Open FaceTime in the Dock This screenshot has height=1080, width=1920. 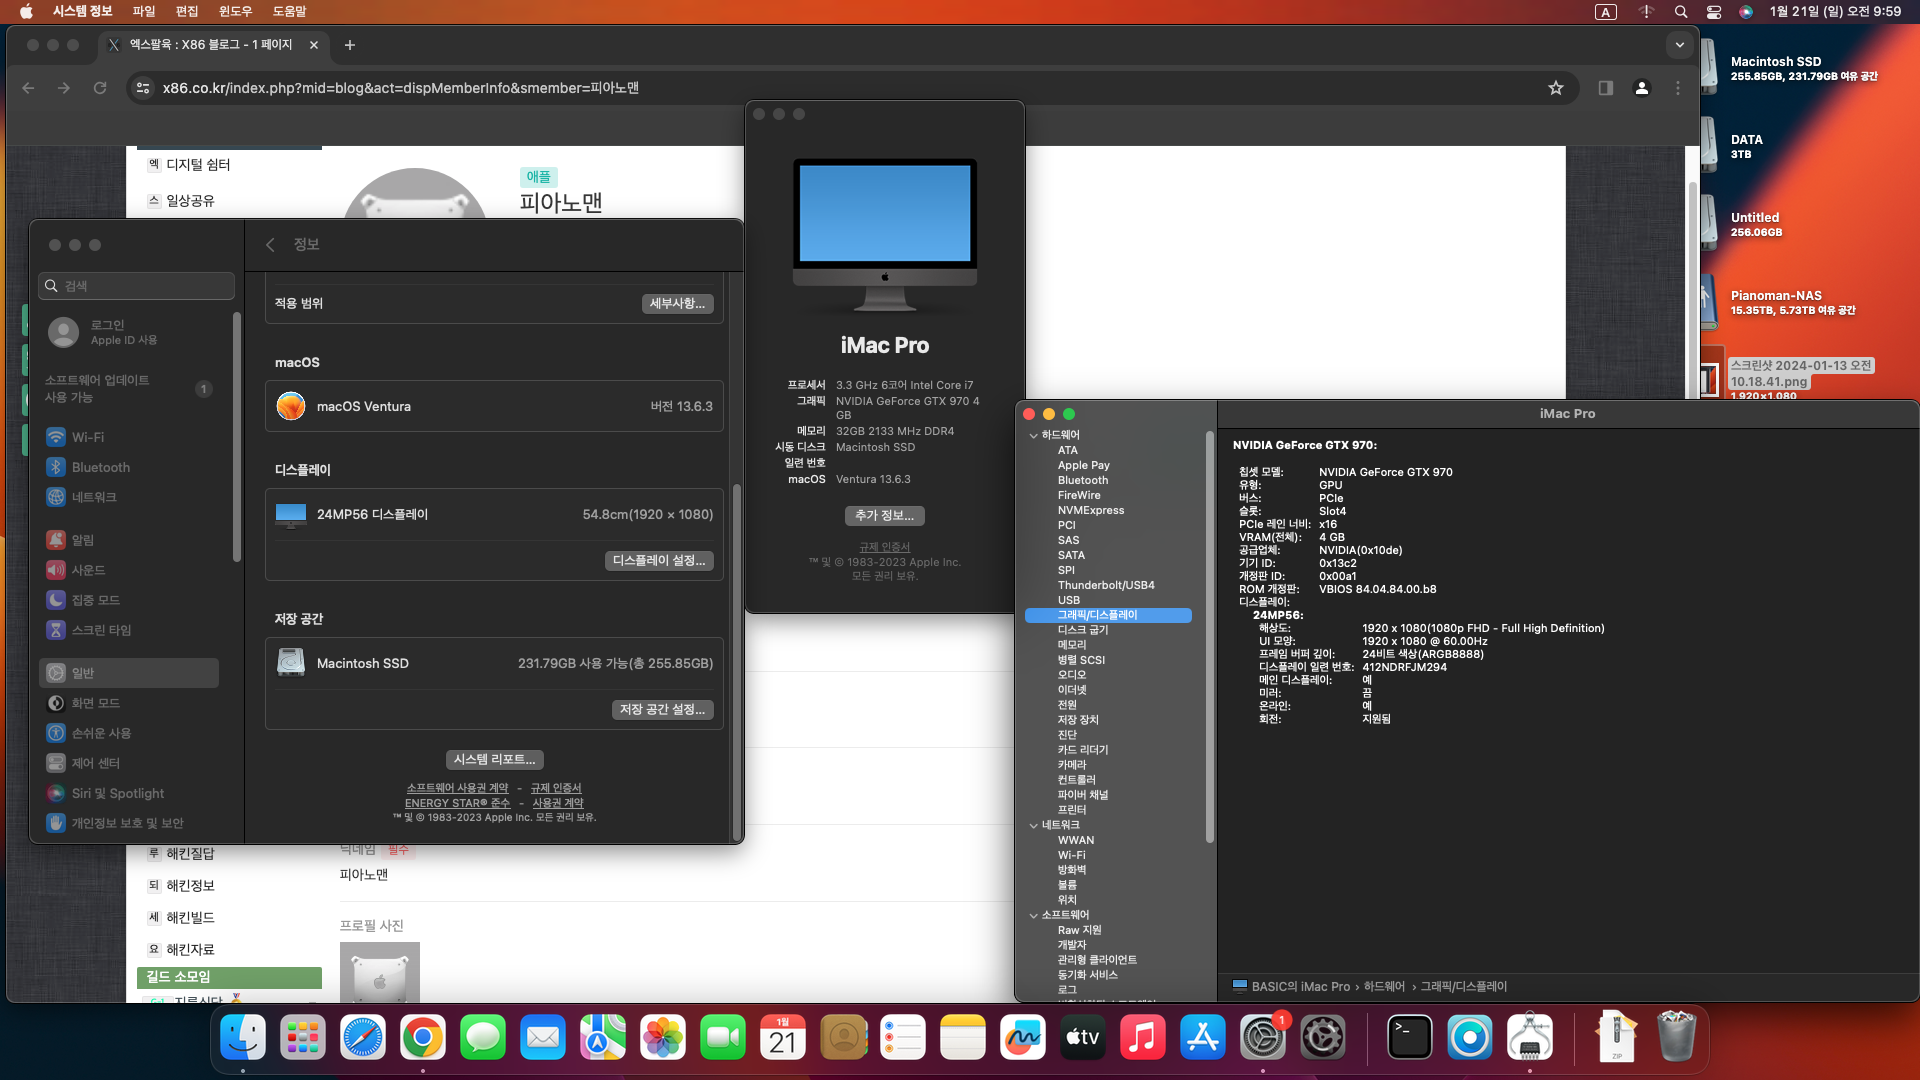point(723,1038)
